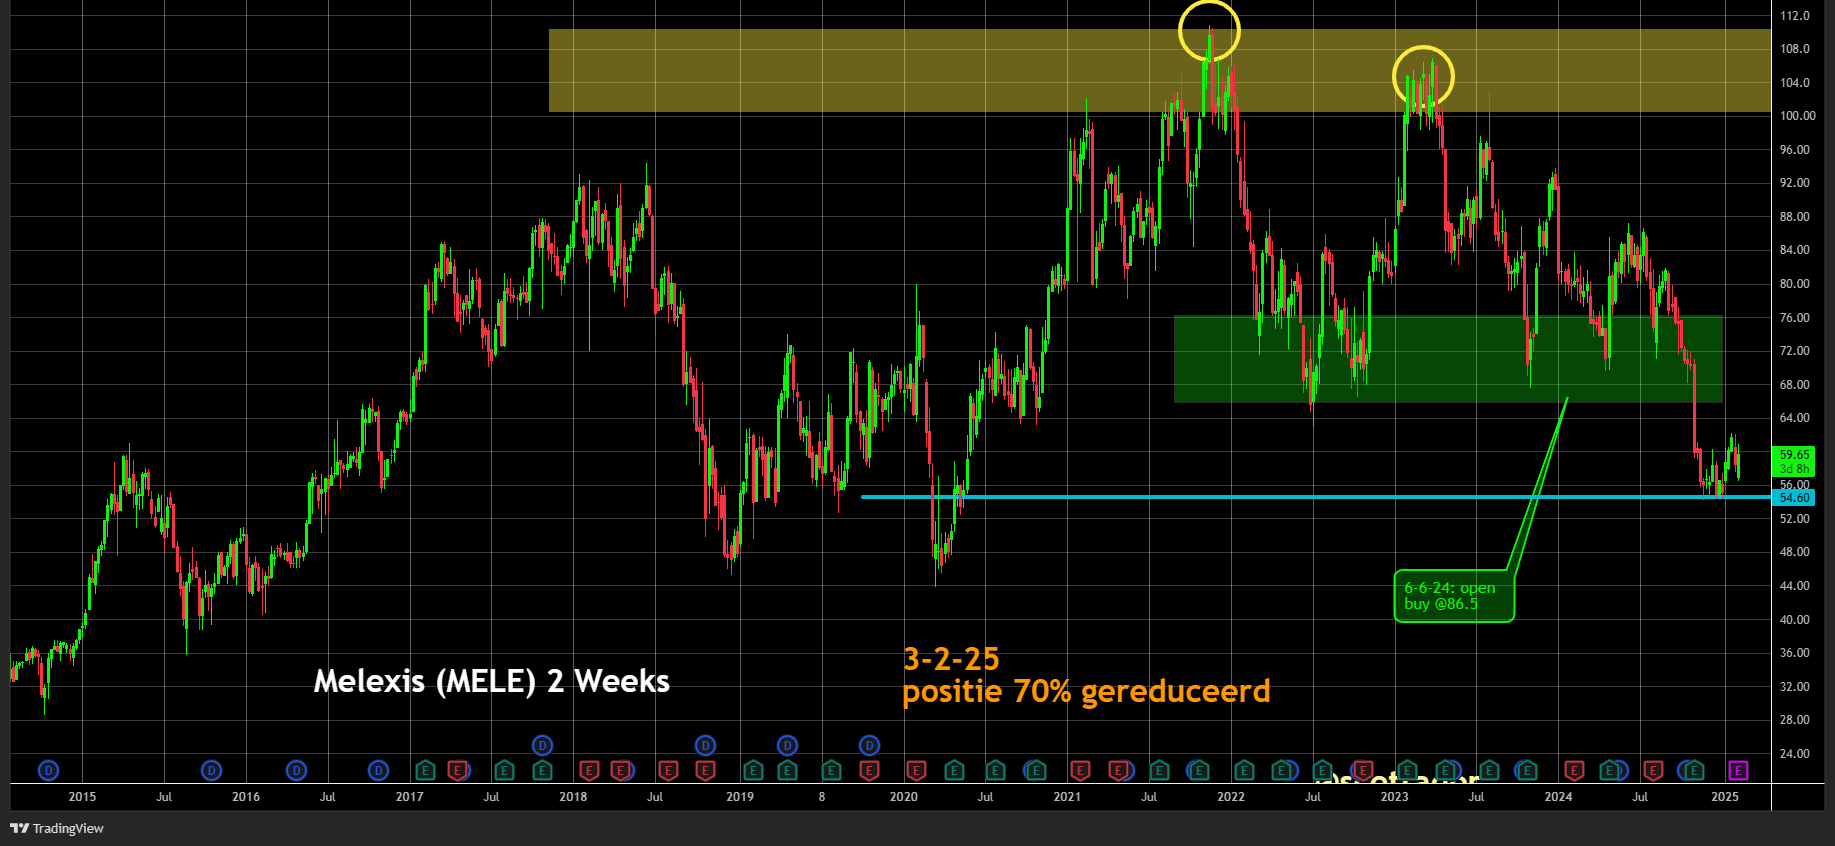Open the magenta upcoming earnings marker near 2025

(x=1739, y=770)
